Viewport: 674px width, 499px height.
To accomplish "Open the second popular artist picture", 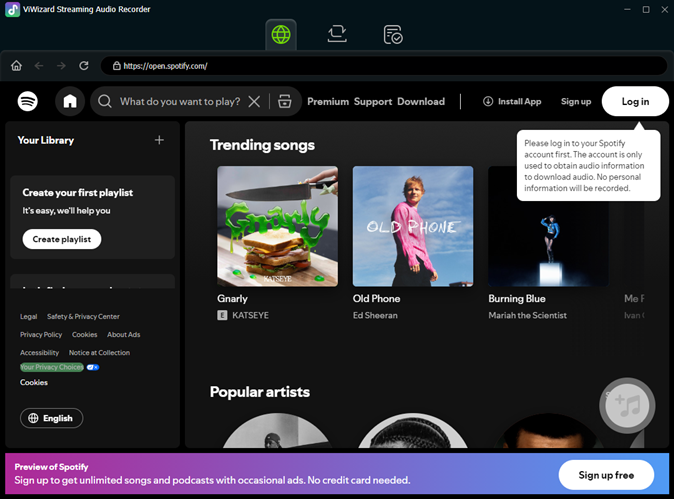I will (x=413, y=430).
